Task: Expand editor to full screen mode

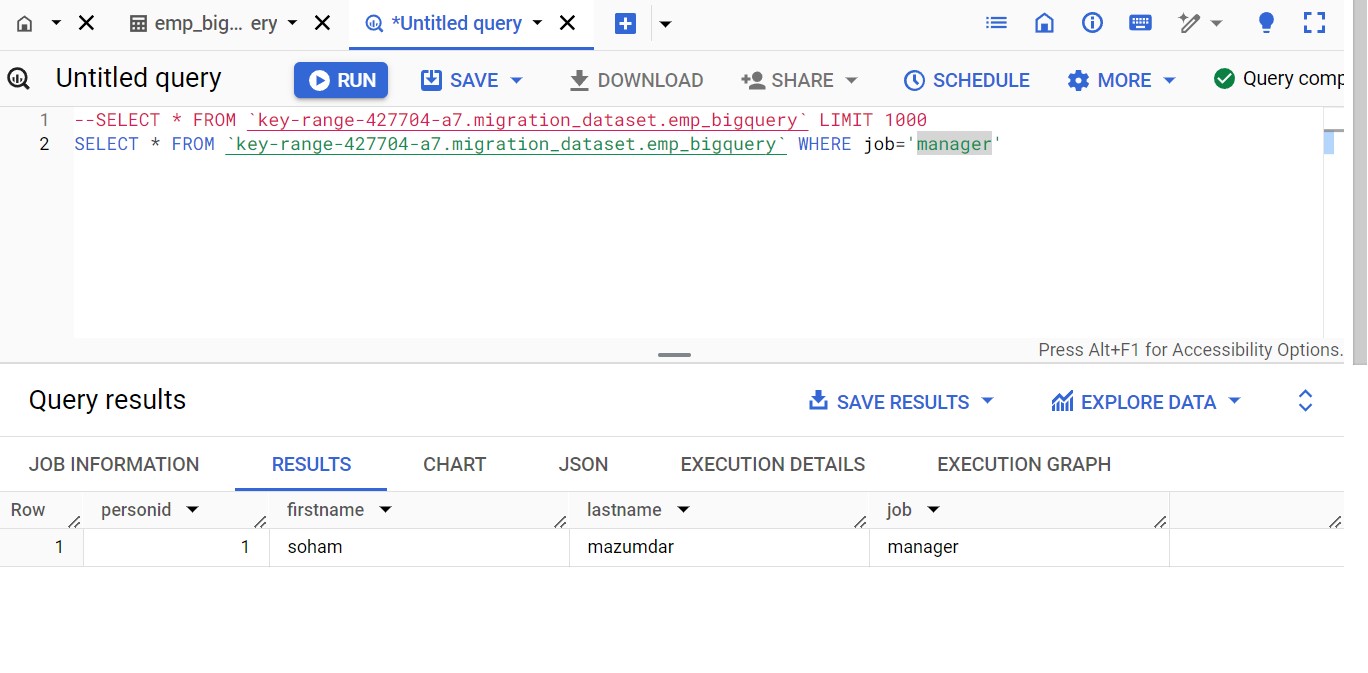Action: [1314, 21]
